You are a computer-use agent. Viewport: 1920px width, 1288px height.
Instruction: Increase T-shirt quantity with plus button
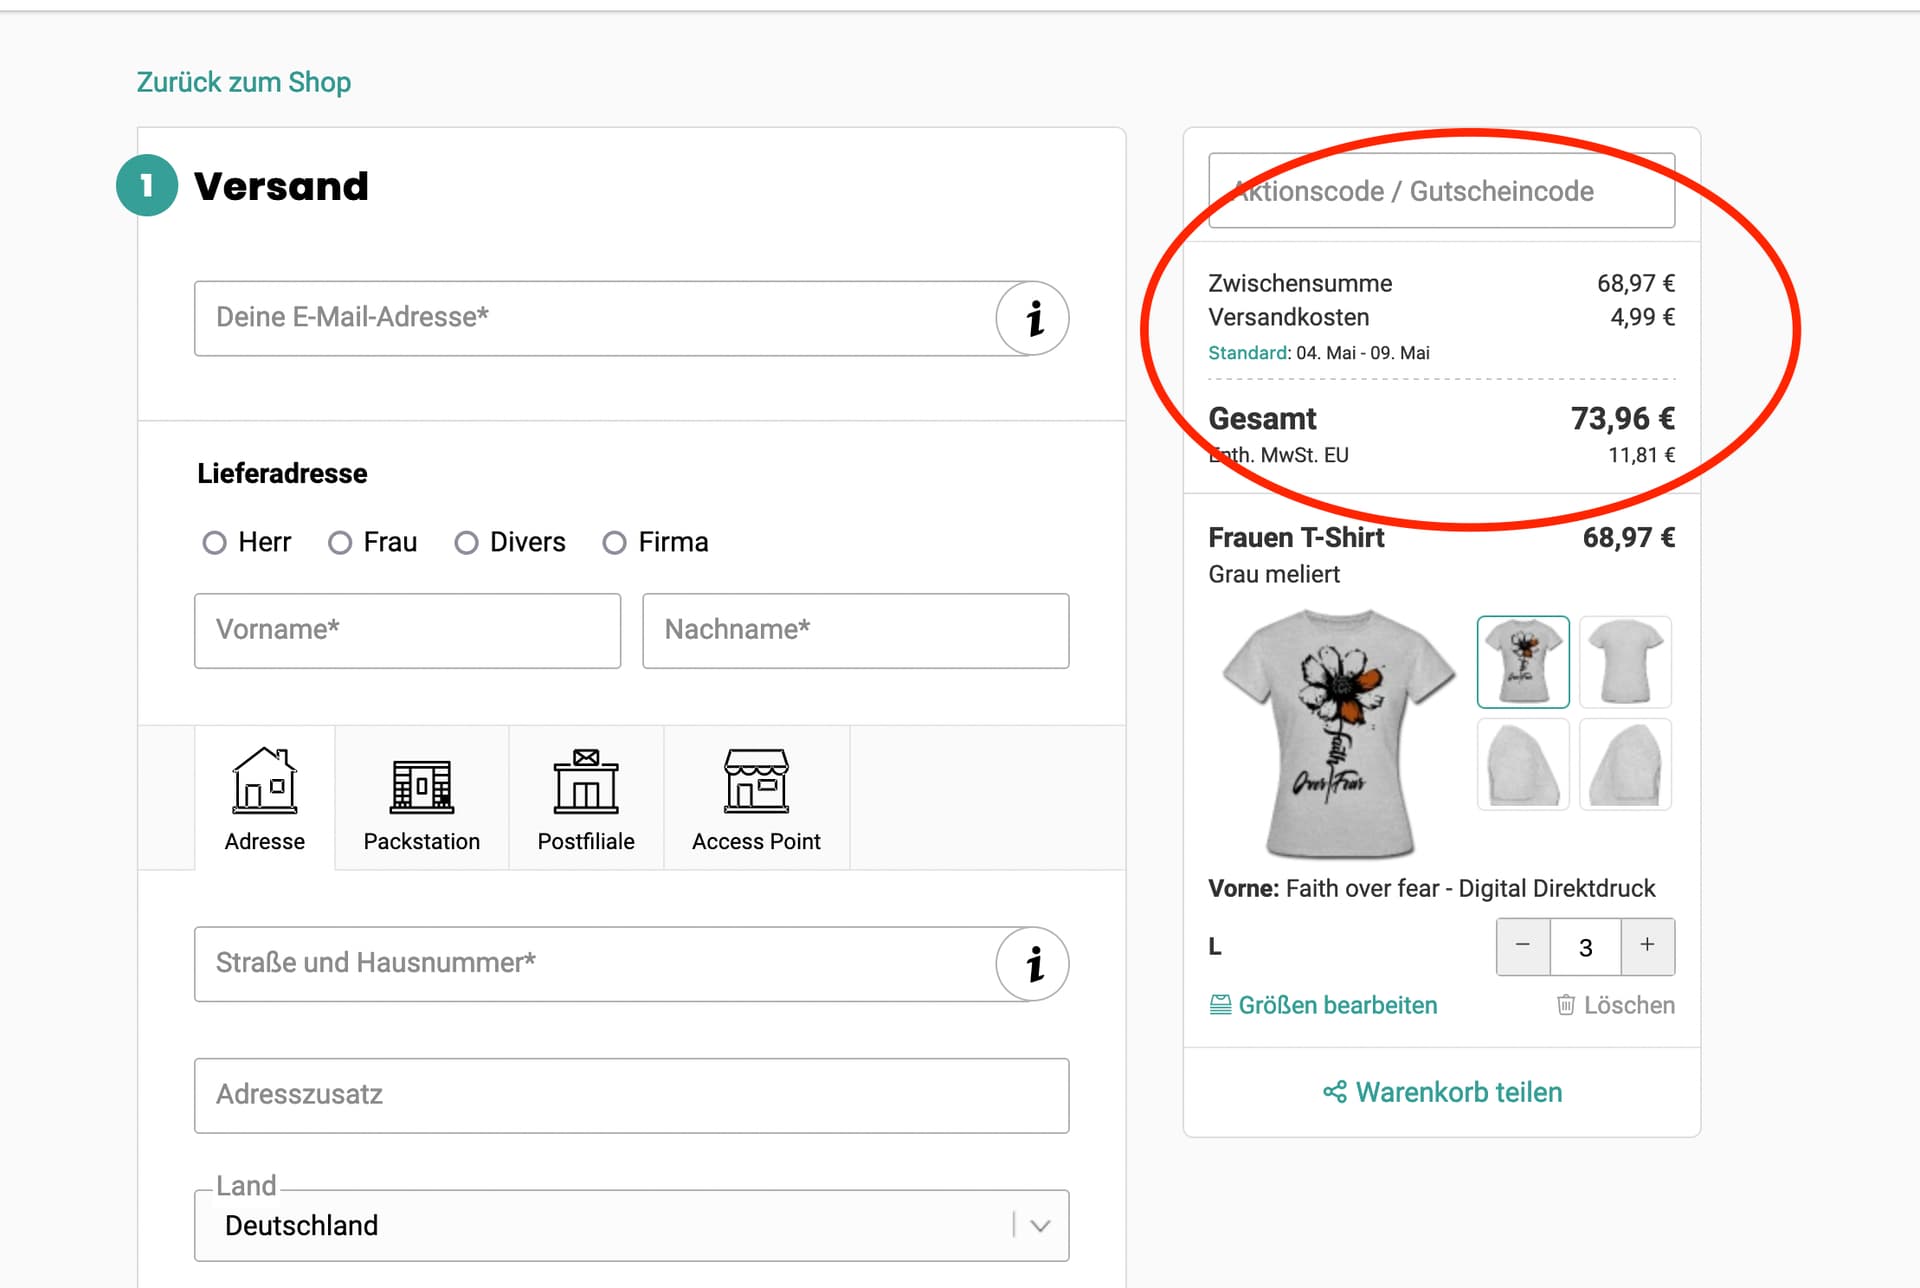pyautogui.click(x=1647, y=946)
